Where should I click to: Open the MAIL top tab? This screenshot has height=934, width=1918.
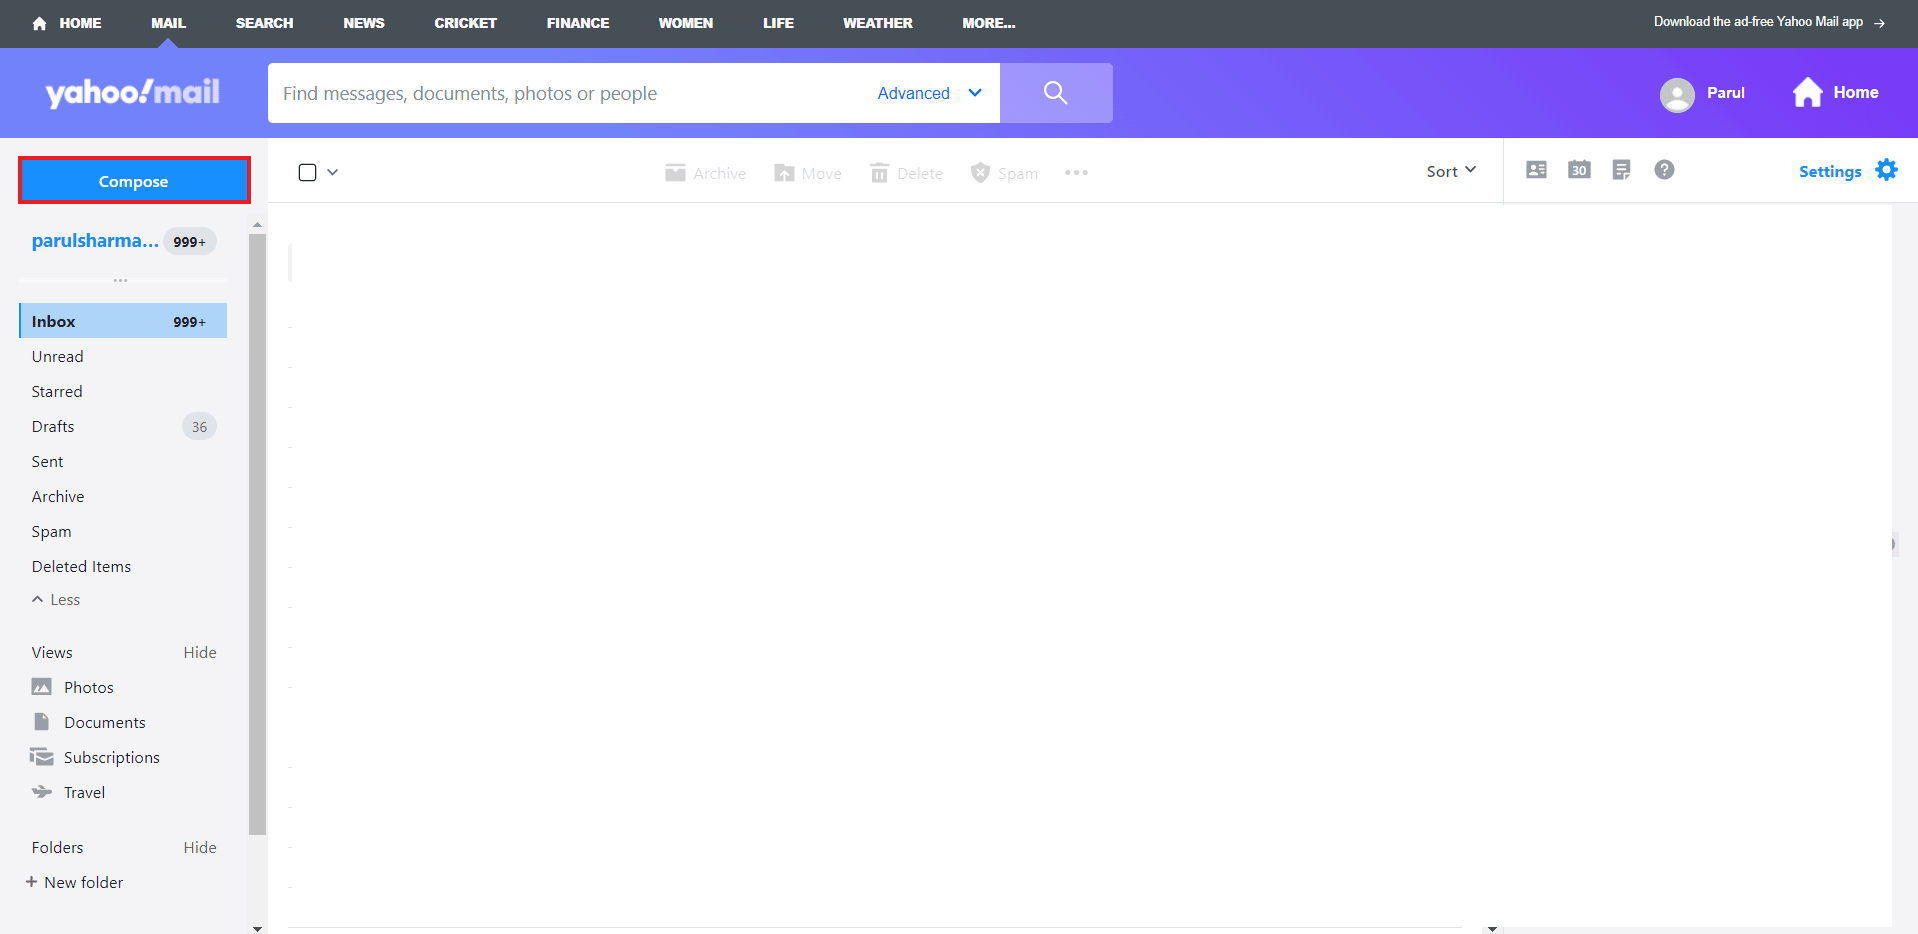[168, 23]
